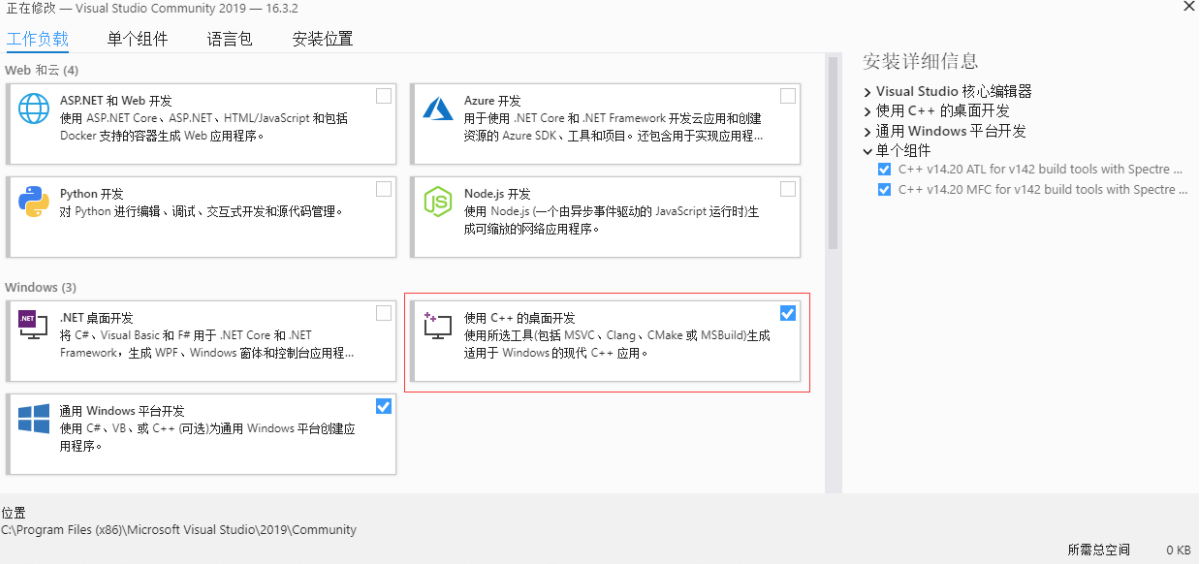Uncheck the 使用 C++ 的桌面开发 workload checkbox
The width and height of the screenshot is (1202, 564).
coord(788,313)
